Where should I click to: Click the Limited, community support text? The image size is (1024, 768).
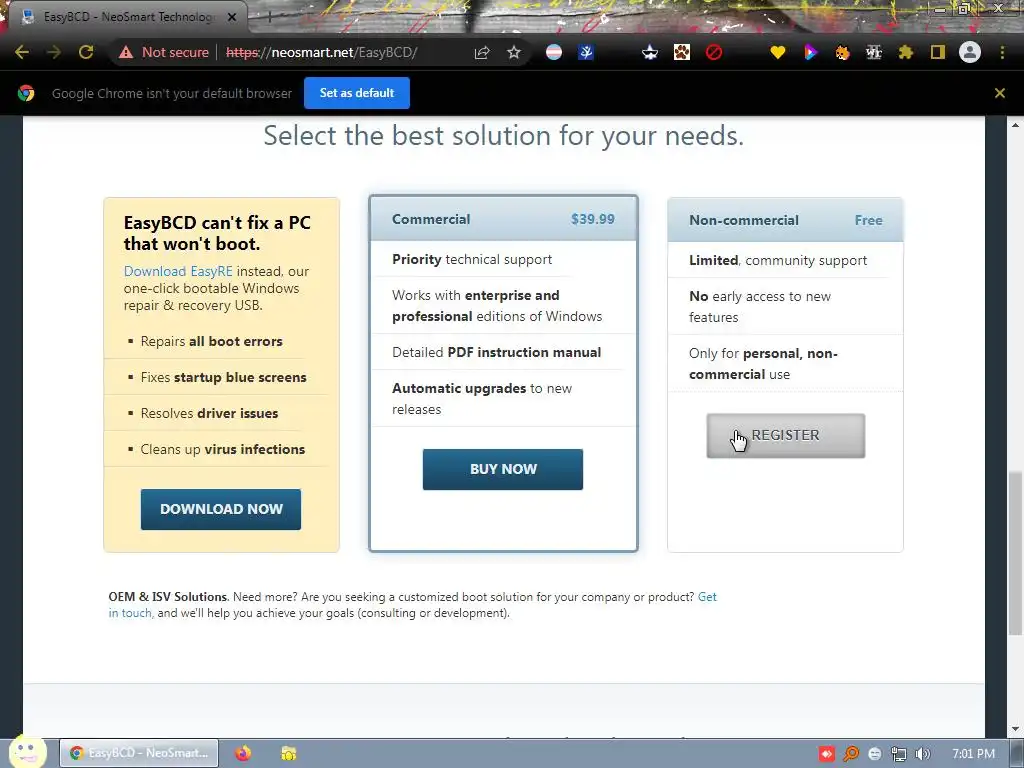778,260
